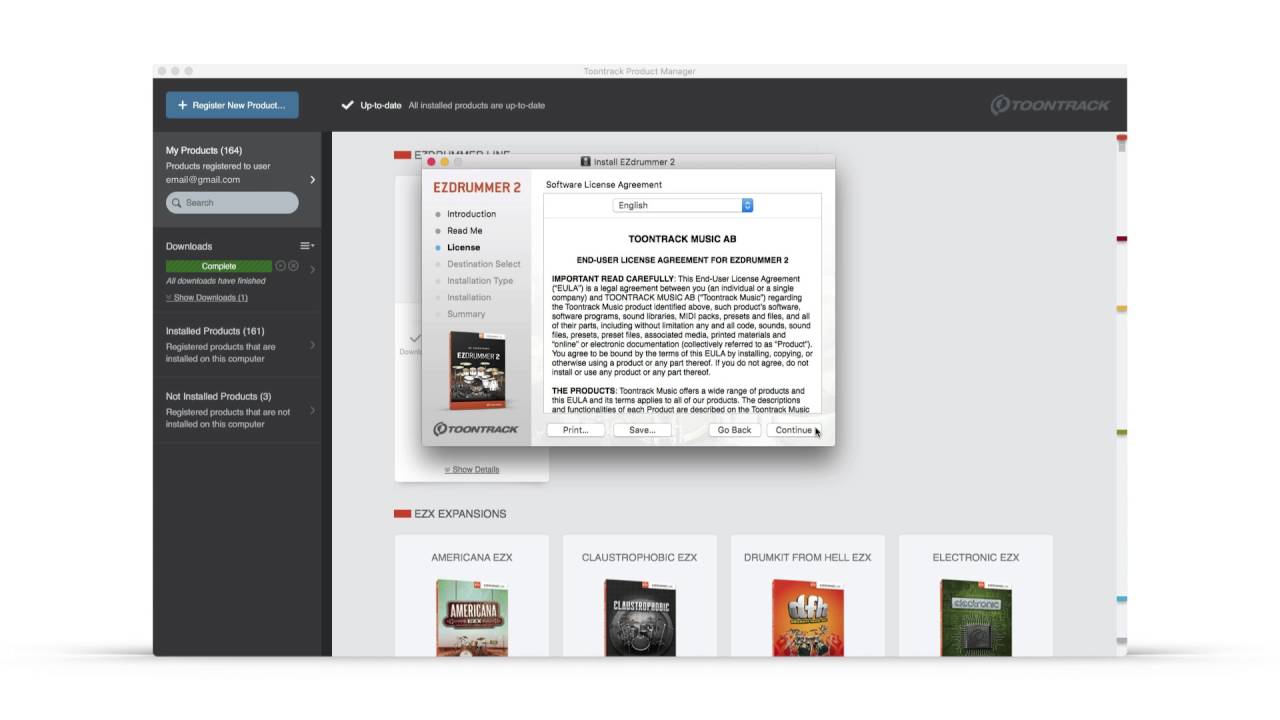Viewport: 1280px width, 720px height.
Task: Click Continue in the installer
Action: pos(794,430)
